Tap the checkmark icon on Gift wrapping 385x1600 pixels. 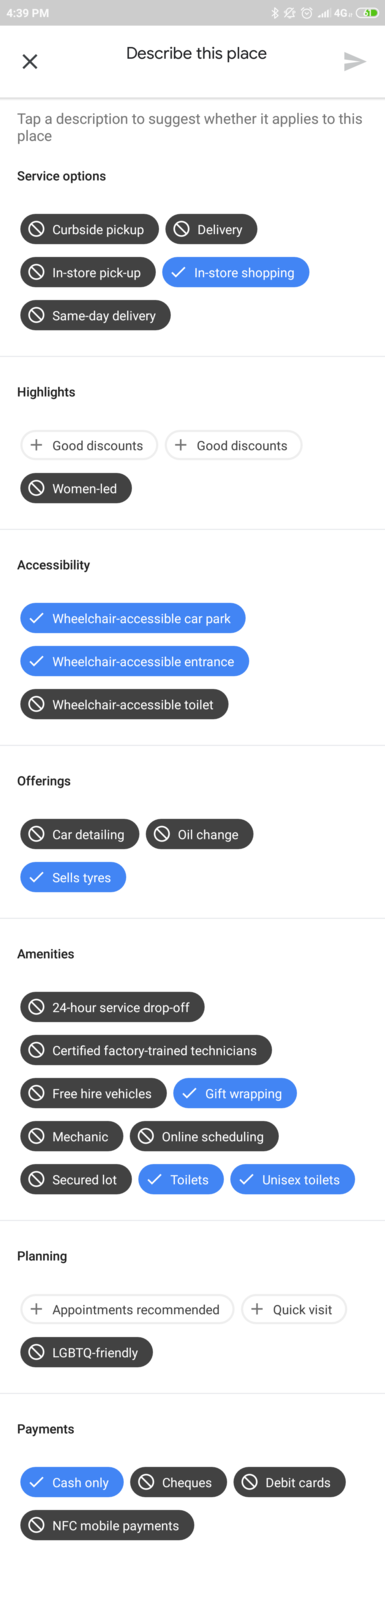tap(189, 1093)
